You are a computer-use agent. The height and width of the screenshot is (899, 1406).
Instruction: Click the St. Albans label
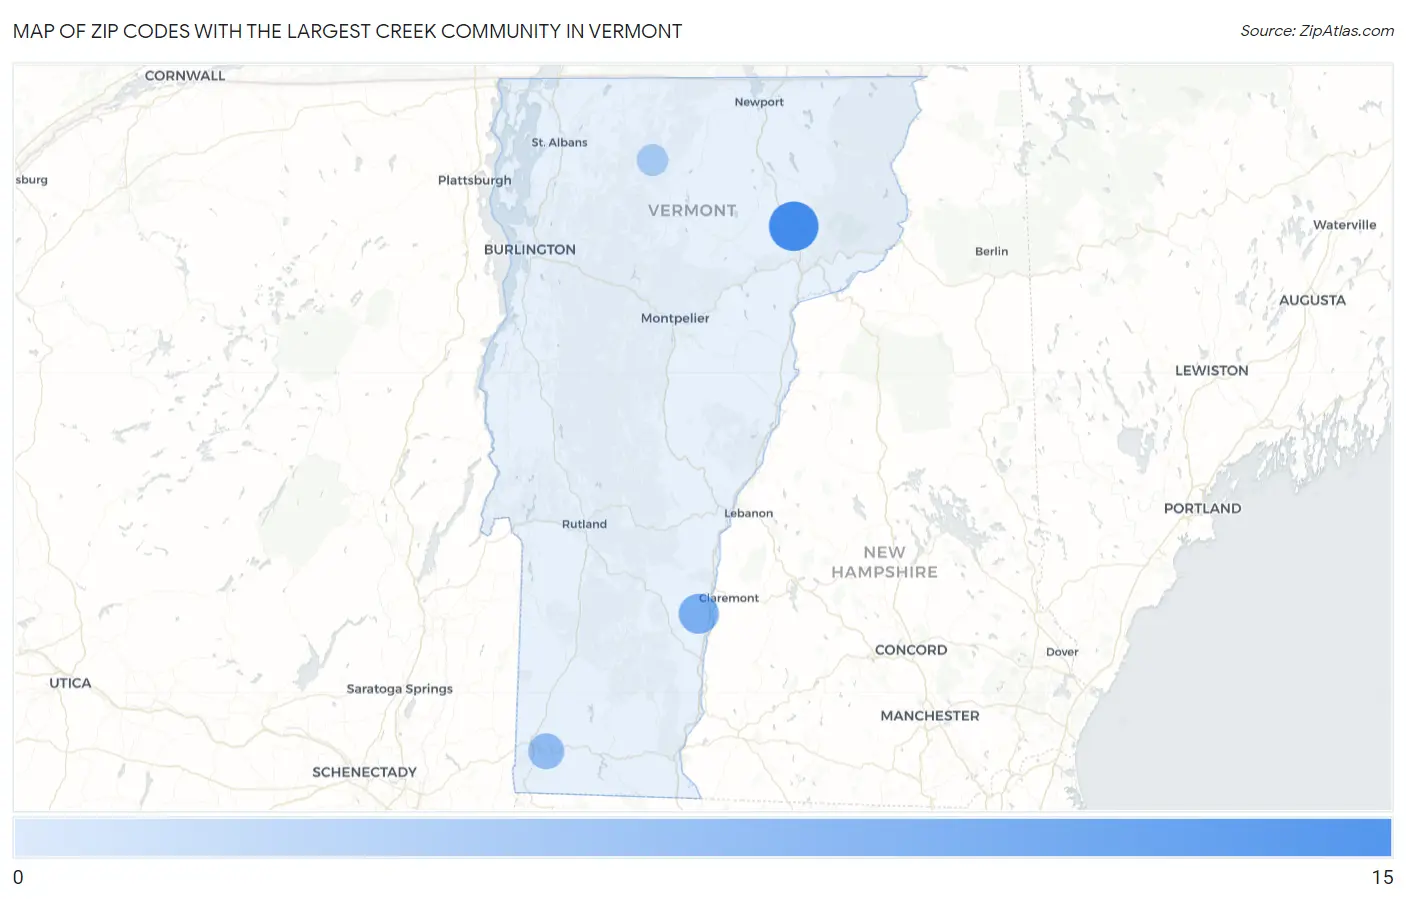coord(559,143)
